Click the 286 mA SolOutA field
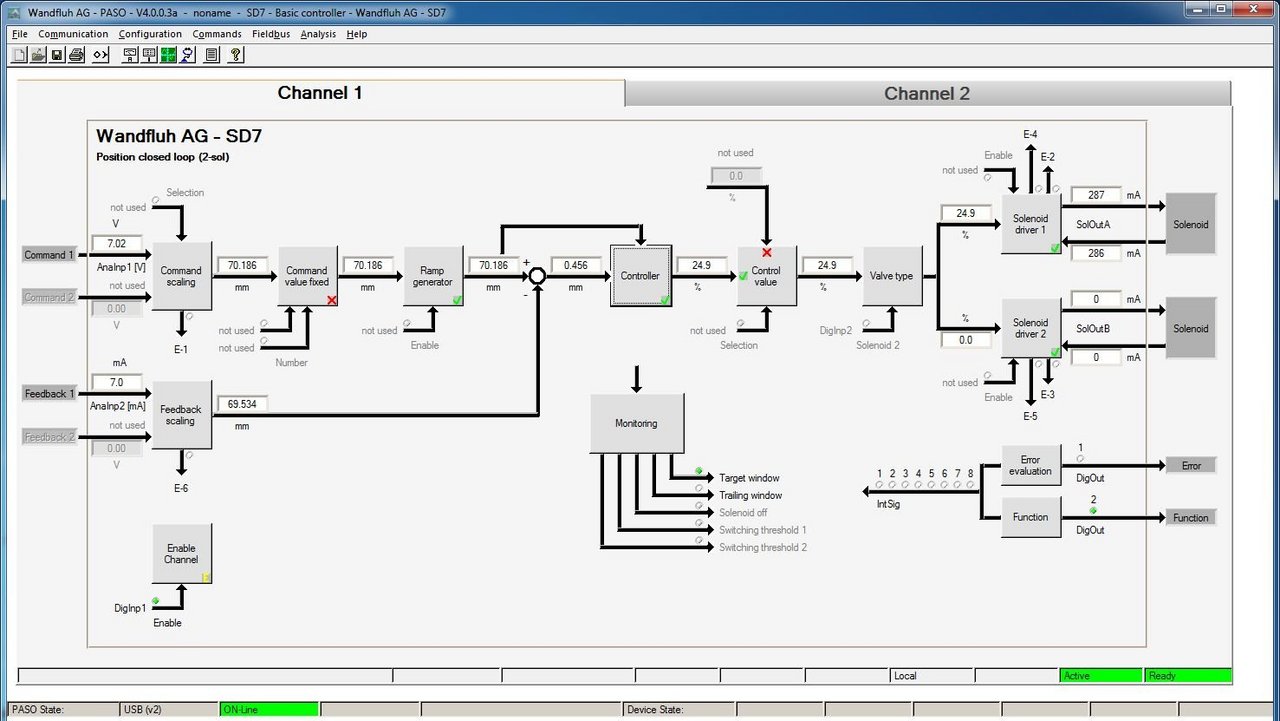Image resolution: width=1280 pixels, height=721 pixels. (x=1096, y=254)
